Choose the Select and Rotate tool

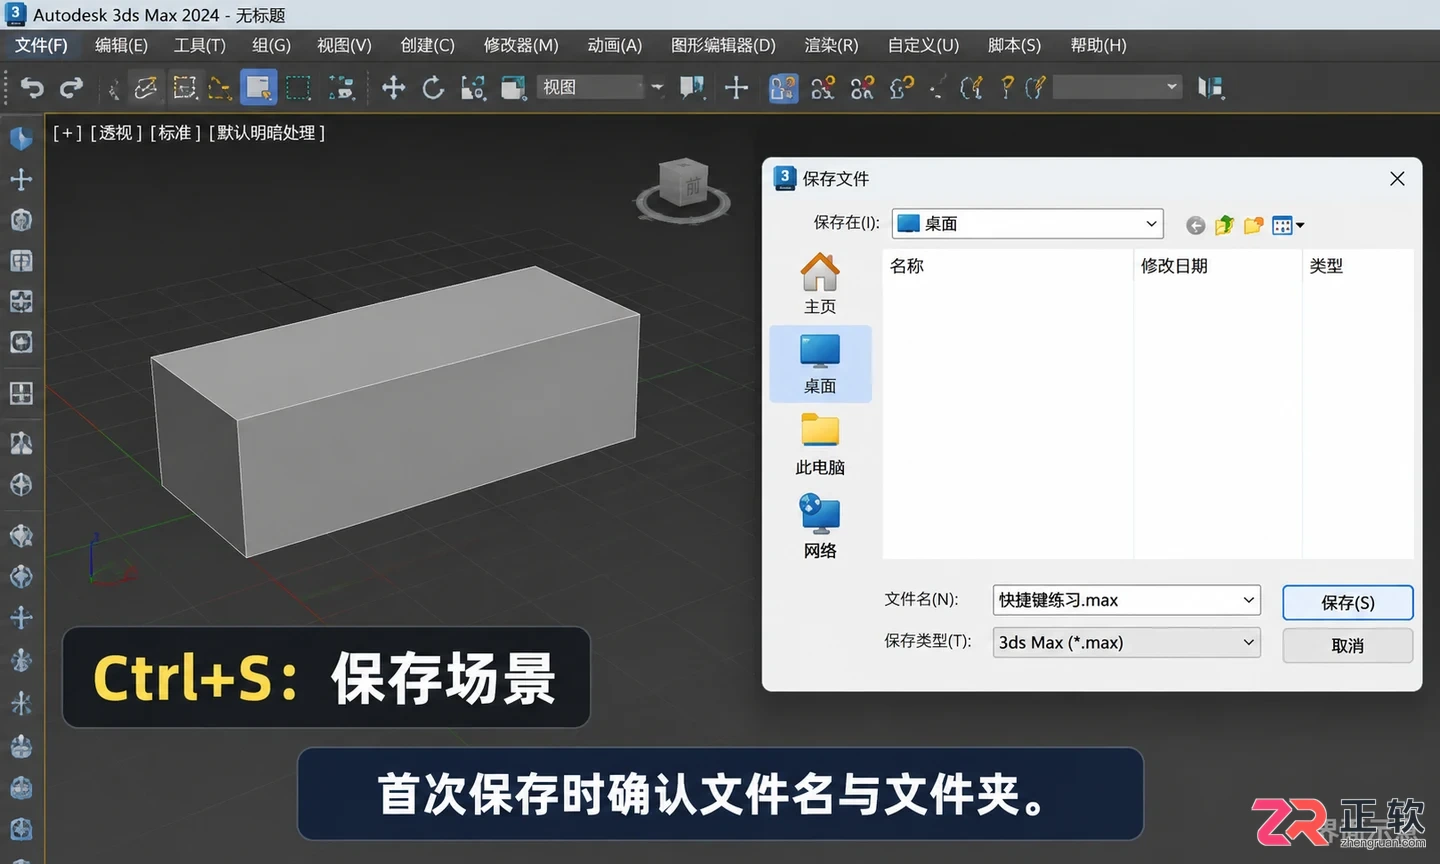433,88
